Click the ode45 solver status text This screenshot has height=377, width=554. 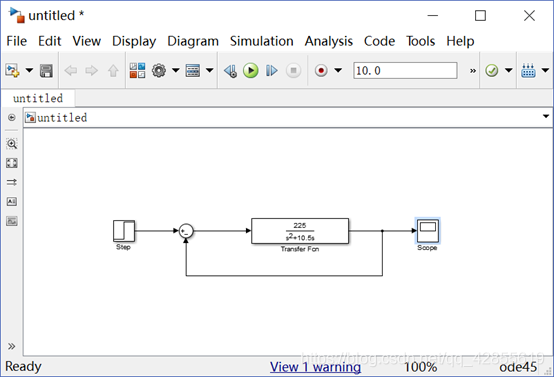[x=518, y=367]
